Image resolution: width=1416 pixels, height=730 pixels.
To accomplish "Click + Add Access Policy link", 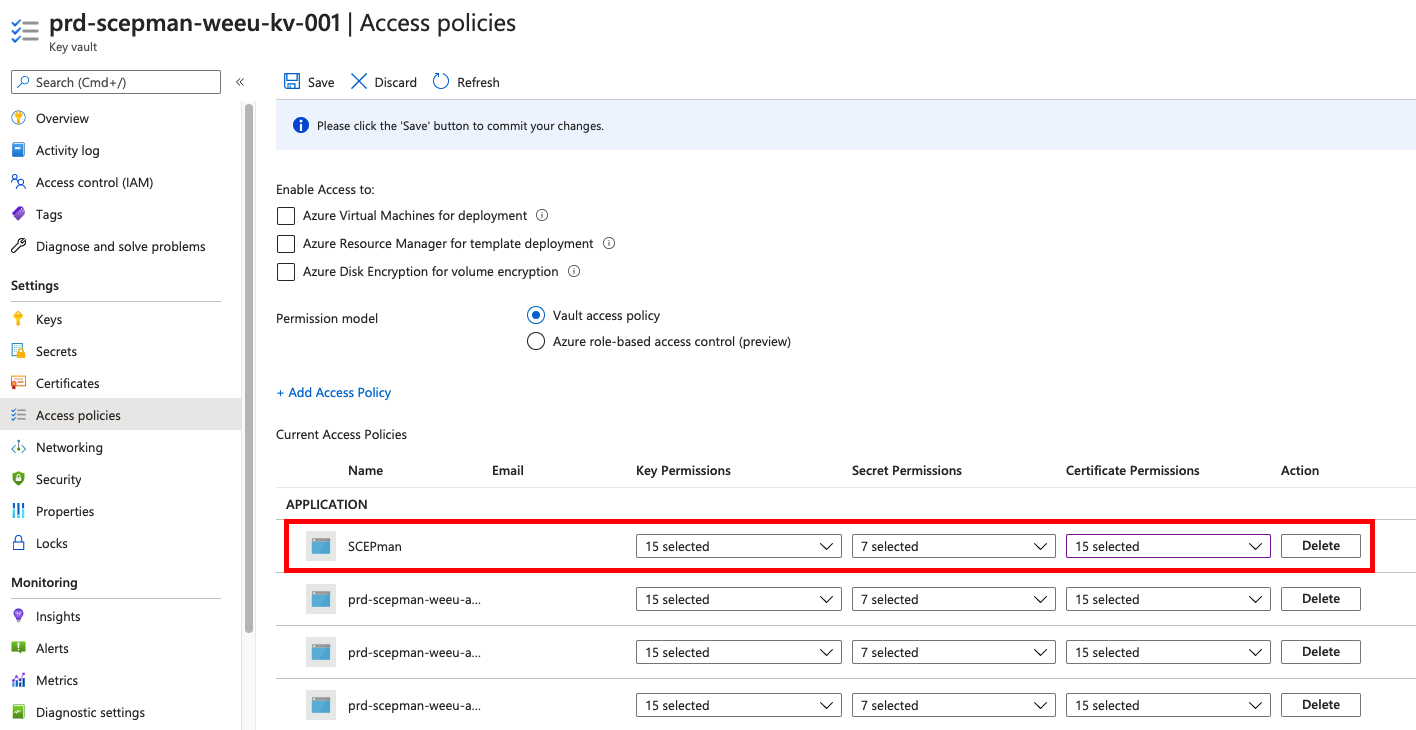I will [x=333, y=392].
